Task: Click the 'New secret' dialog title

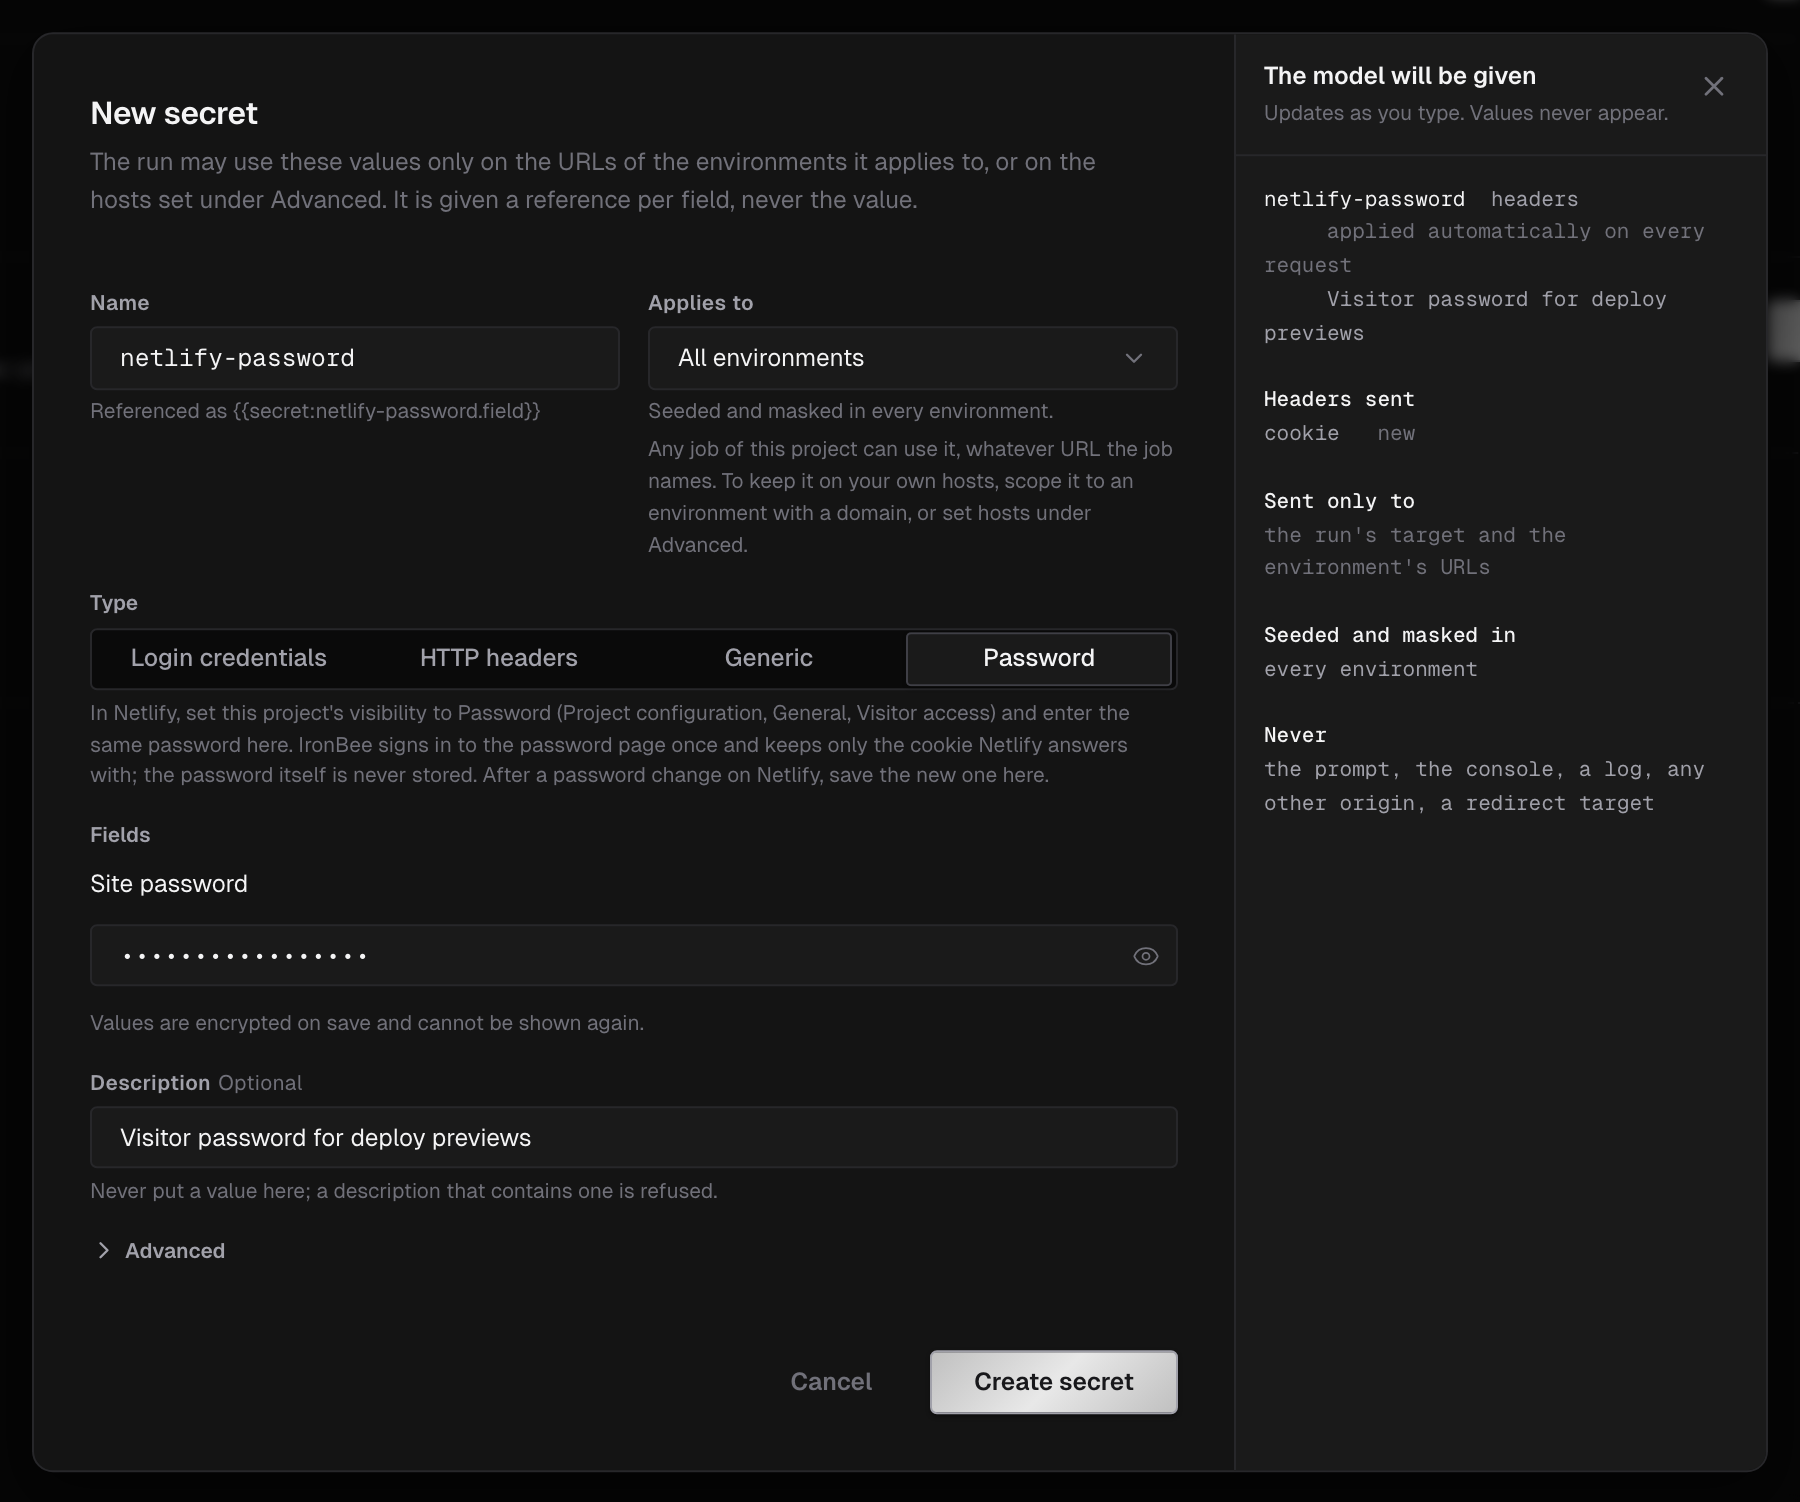Action: pyautogui.click(x=174, y=114)
